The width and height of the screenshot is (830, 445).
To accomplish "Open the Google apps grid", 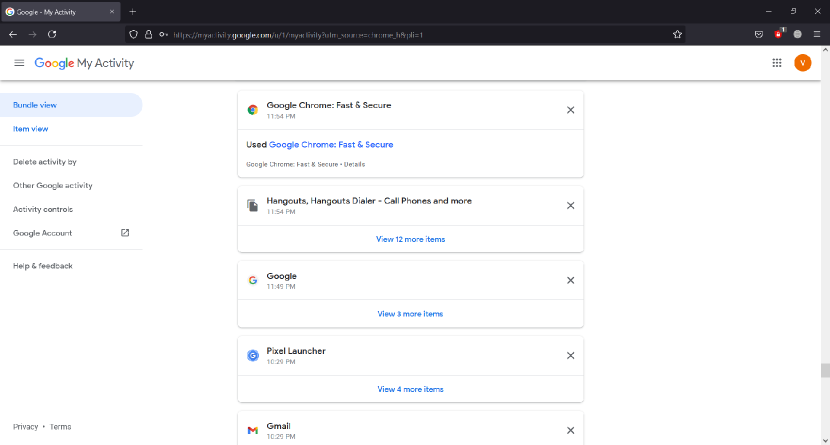I will click(777, 63).
